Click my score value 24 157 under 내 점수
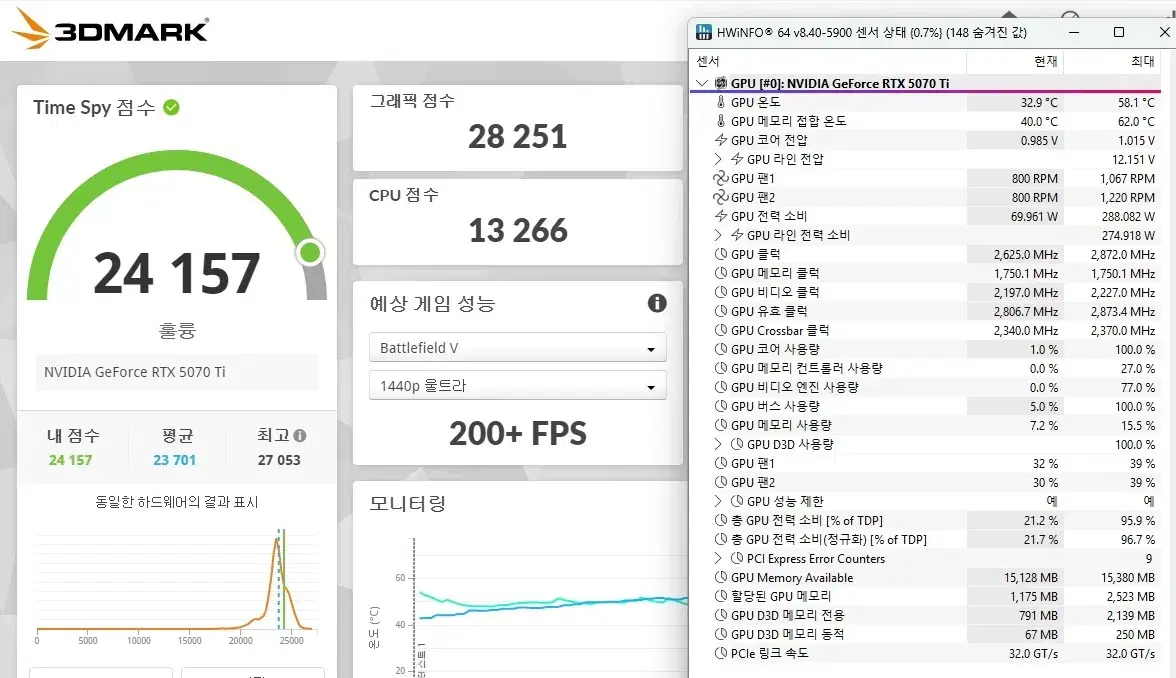The height and width of the screenshot is (678, 1176). pos(70,460)
